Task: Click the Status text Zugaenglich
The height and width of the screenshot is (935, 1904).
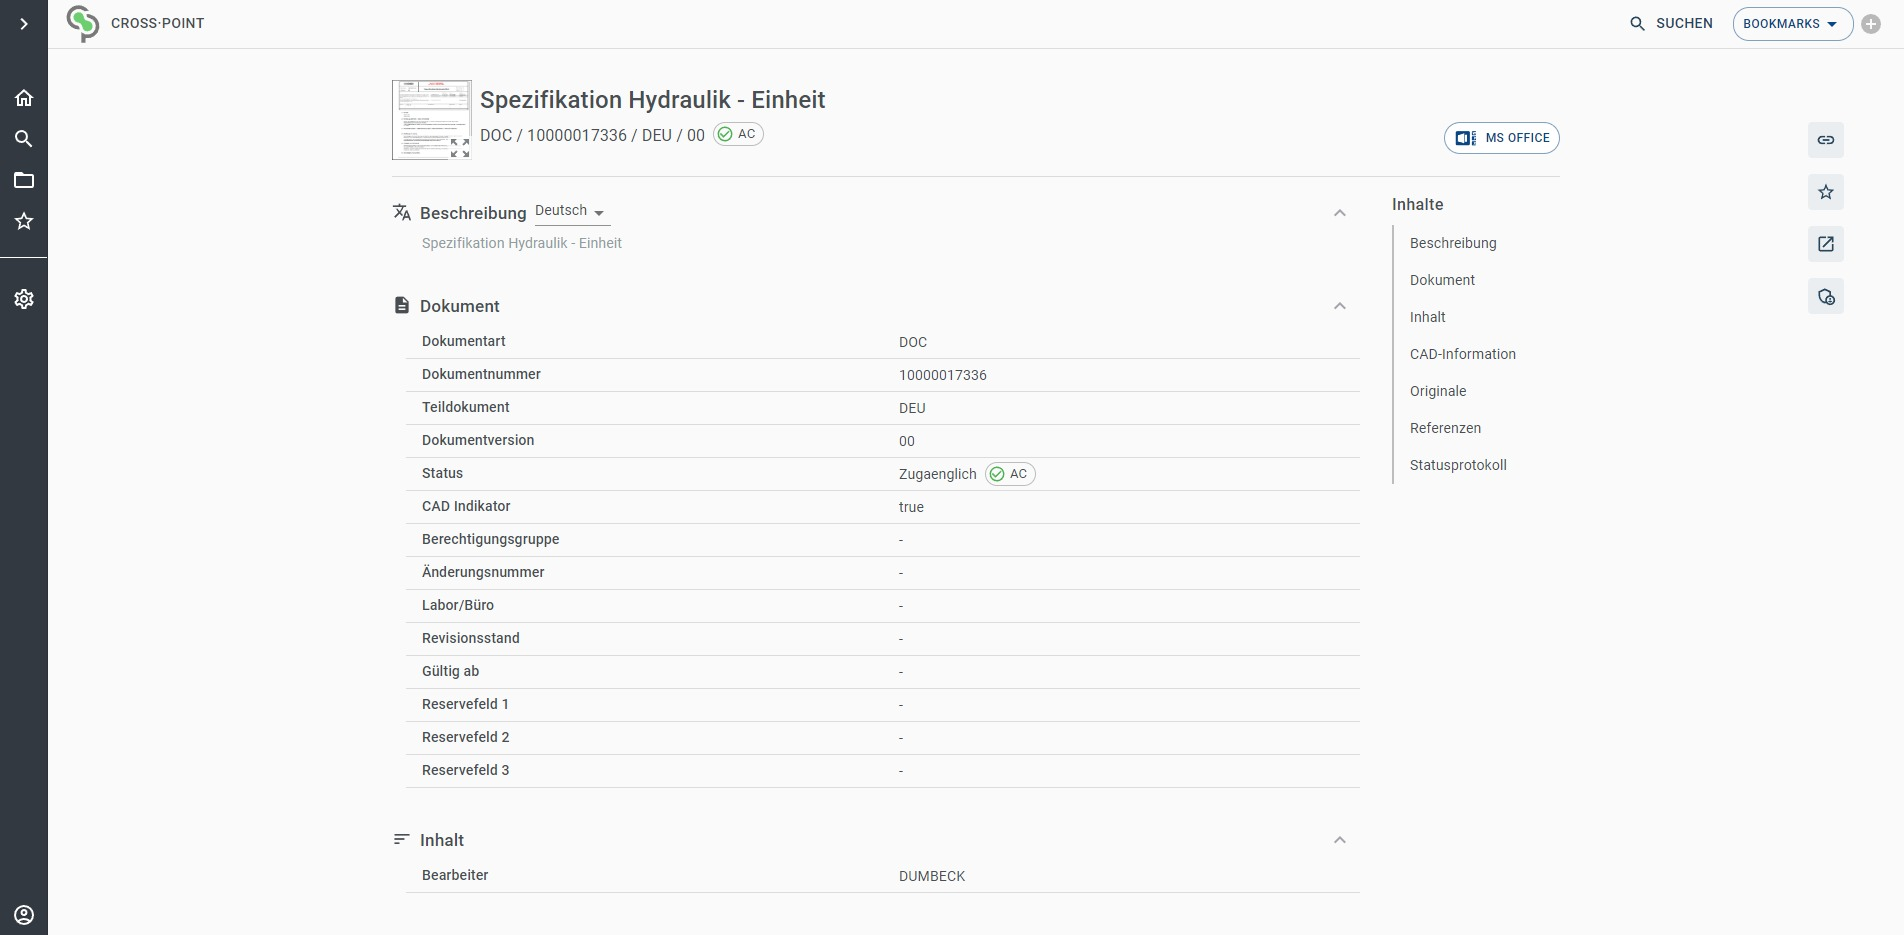Action: [x=938, y=474]
